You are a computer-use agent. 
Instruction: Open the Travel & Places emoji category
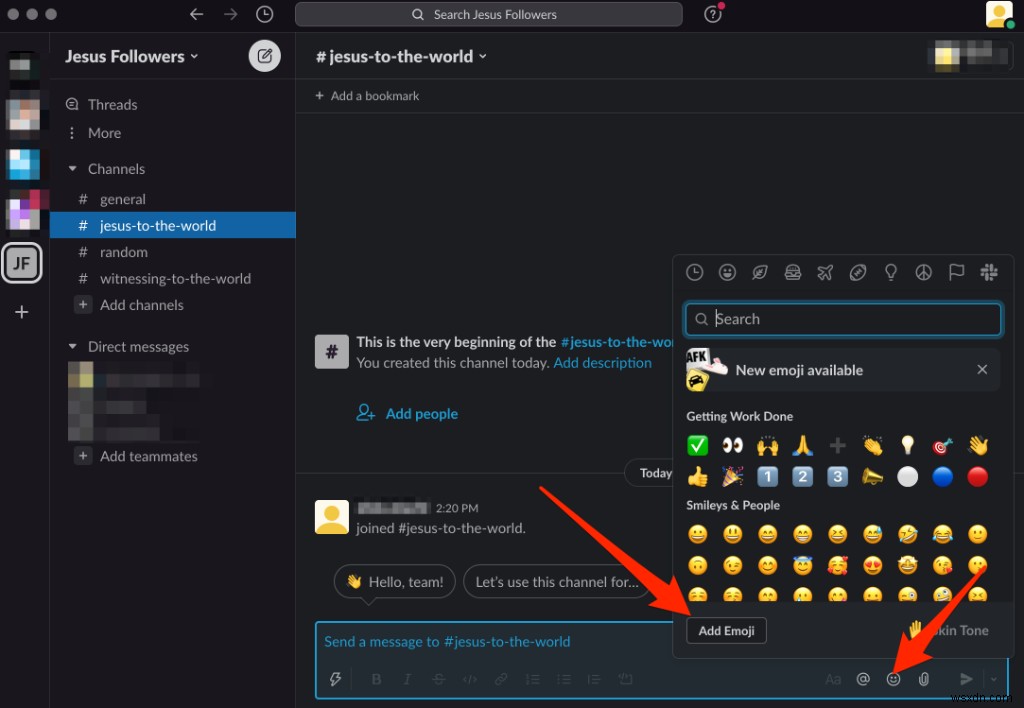(x=825, y=272)
